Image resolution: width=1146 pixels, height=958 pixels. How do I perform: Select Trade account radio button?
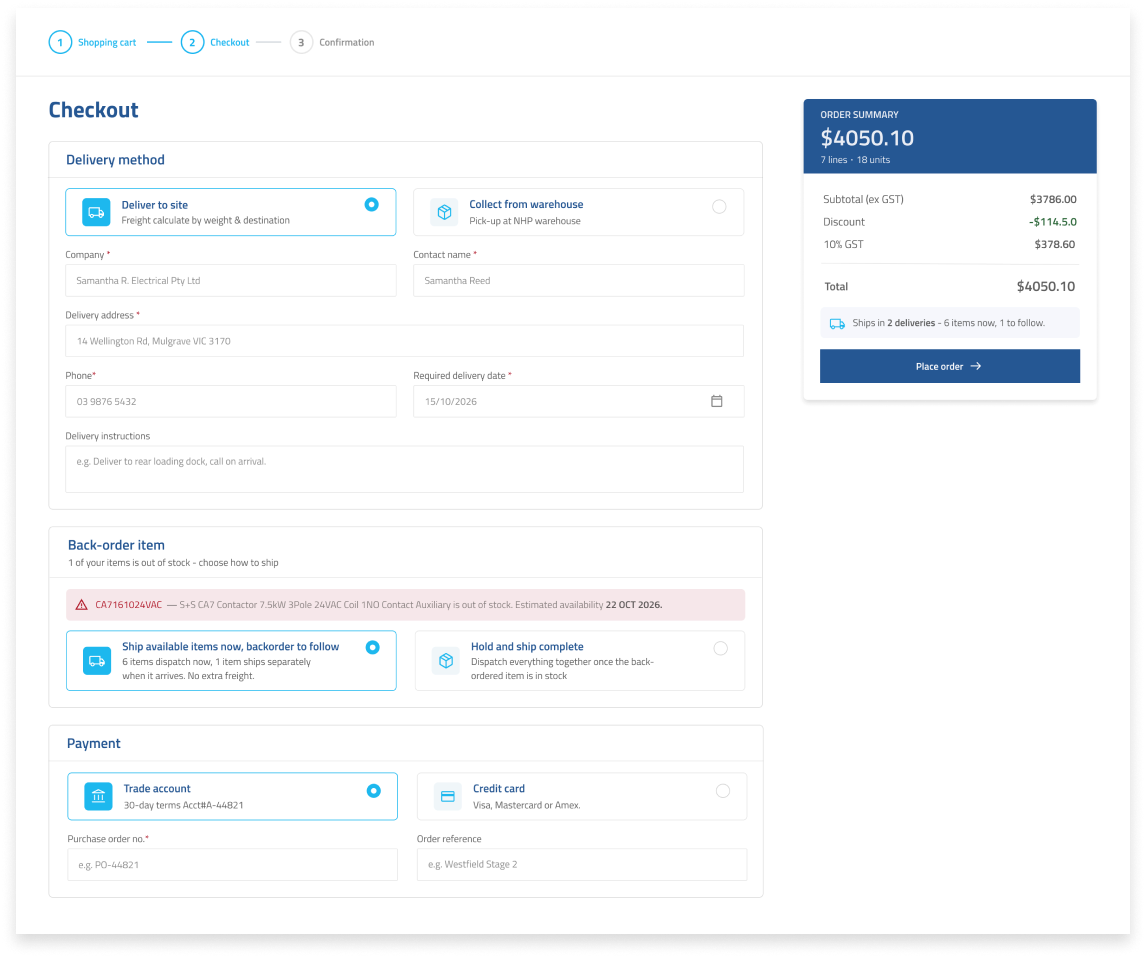[373, 791]
